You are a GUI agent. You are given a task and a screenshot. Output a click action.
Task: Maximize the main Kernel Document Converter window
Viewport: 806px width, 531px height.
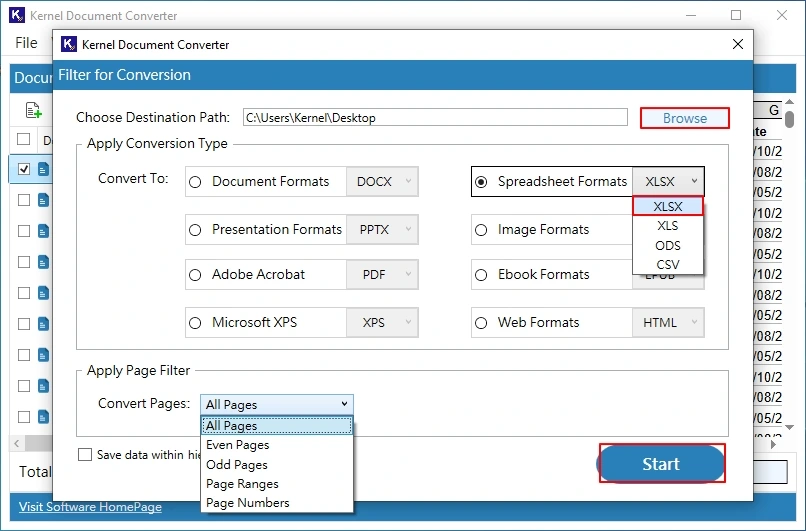click(736, 15)
